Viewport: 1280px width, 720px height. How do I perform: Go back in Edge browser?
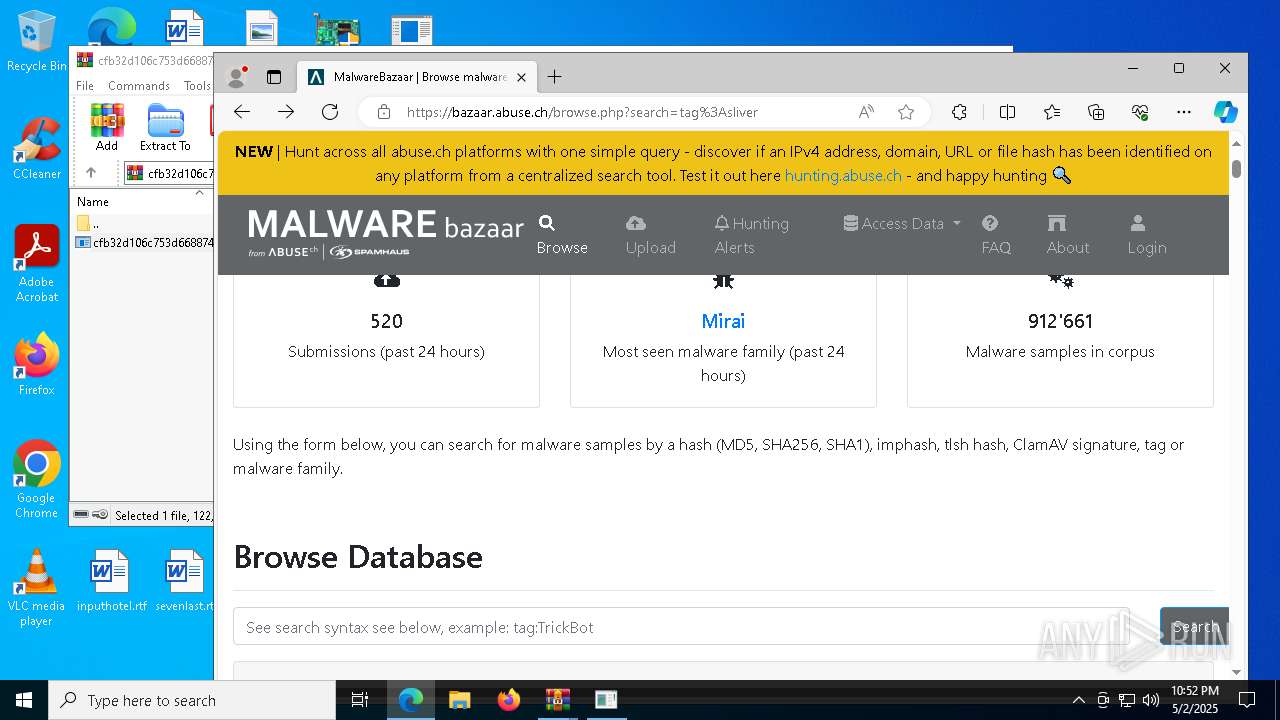pos(242,112)
